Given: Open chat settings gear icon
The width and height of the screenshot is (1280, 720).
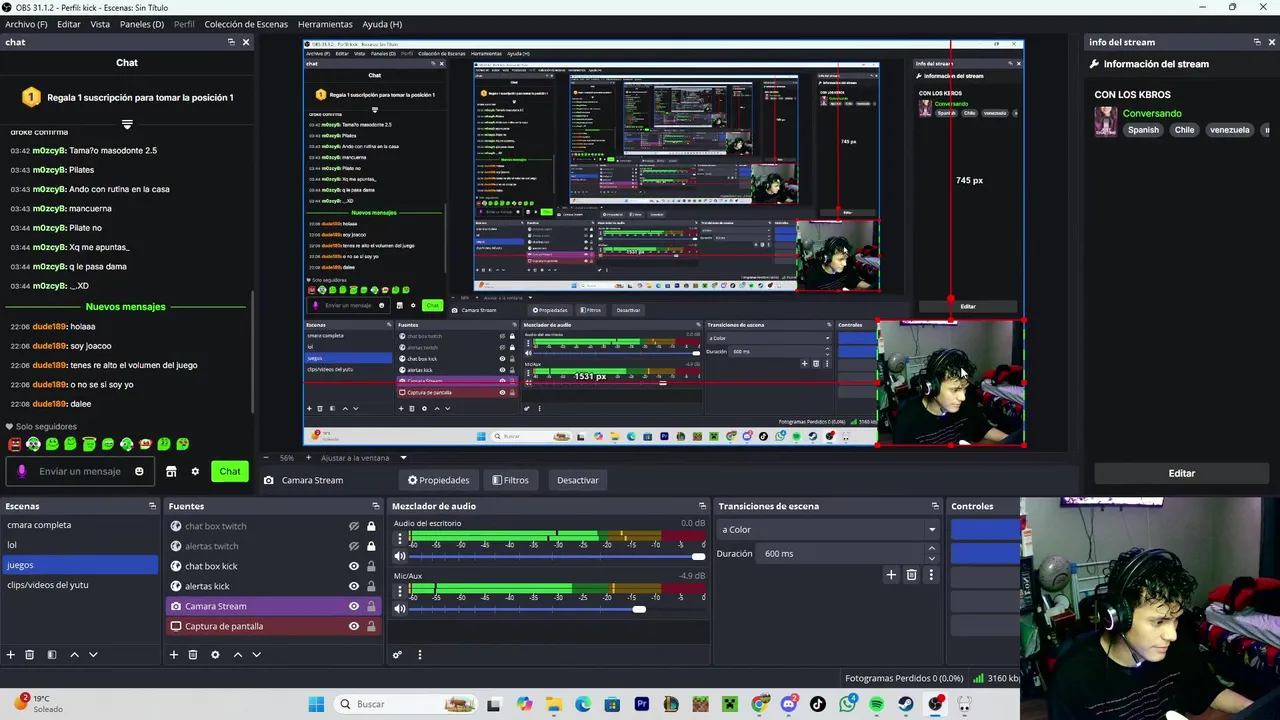Looking at the screenshot, I should [x=195, y=472].
